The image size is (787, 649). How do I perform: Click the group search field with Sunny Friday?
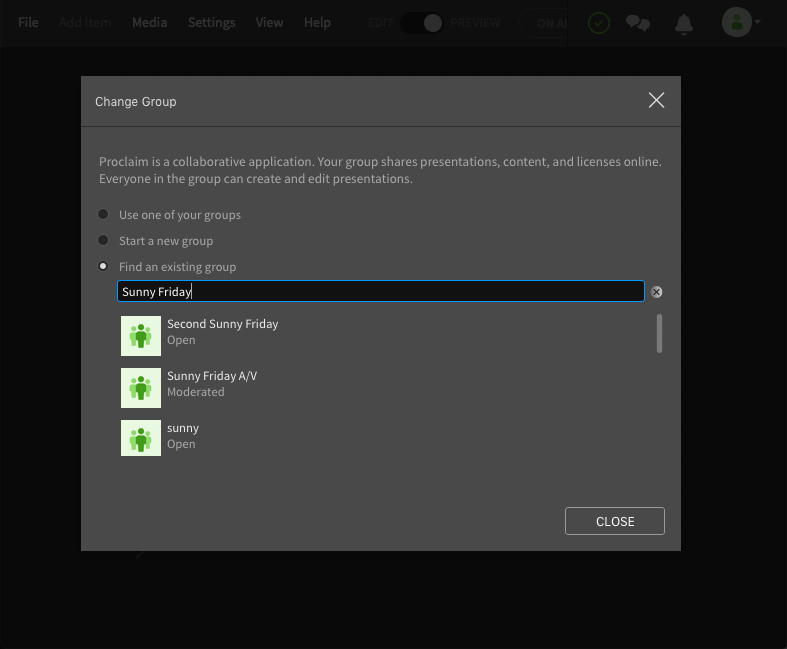point(380,291)
